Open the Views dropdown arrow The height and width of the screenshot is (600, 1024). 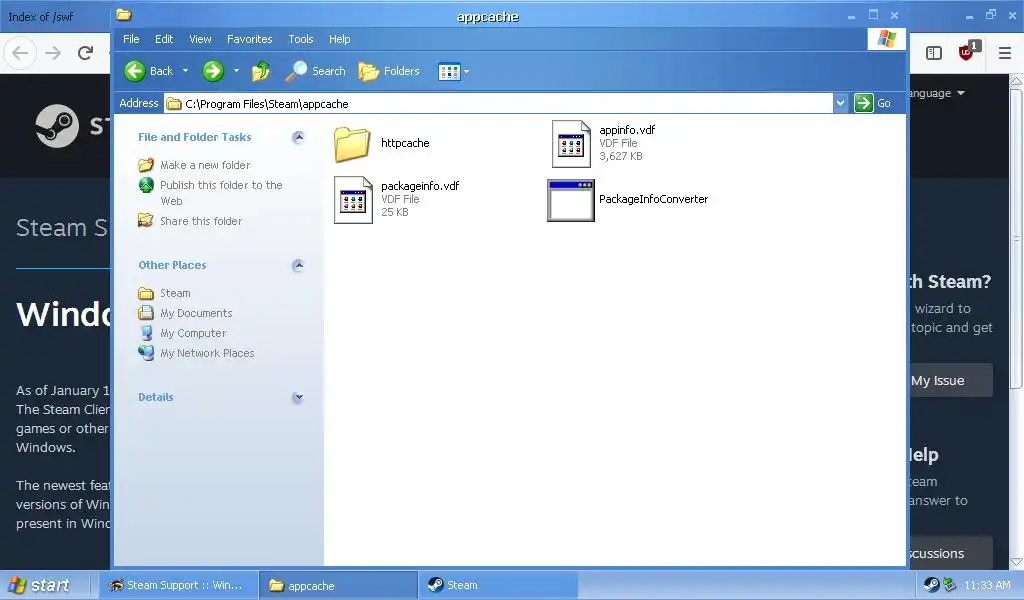click(466, 72)
